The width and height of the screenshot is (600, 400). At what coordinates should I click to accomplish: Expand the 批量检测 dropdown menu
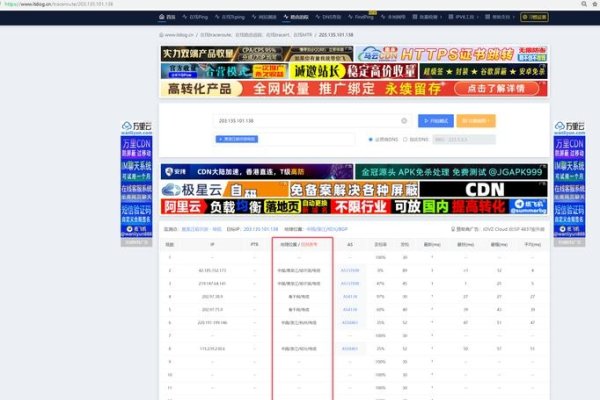coord(427,18)
